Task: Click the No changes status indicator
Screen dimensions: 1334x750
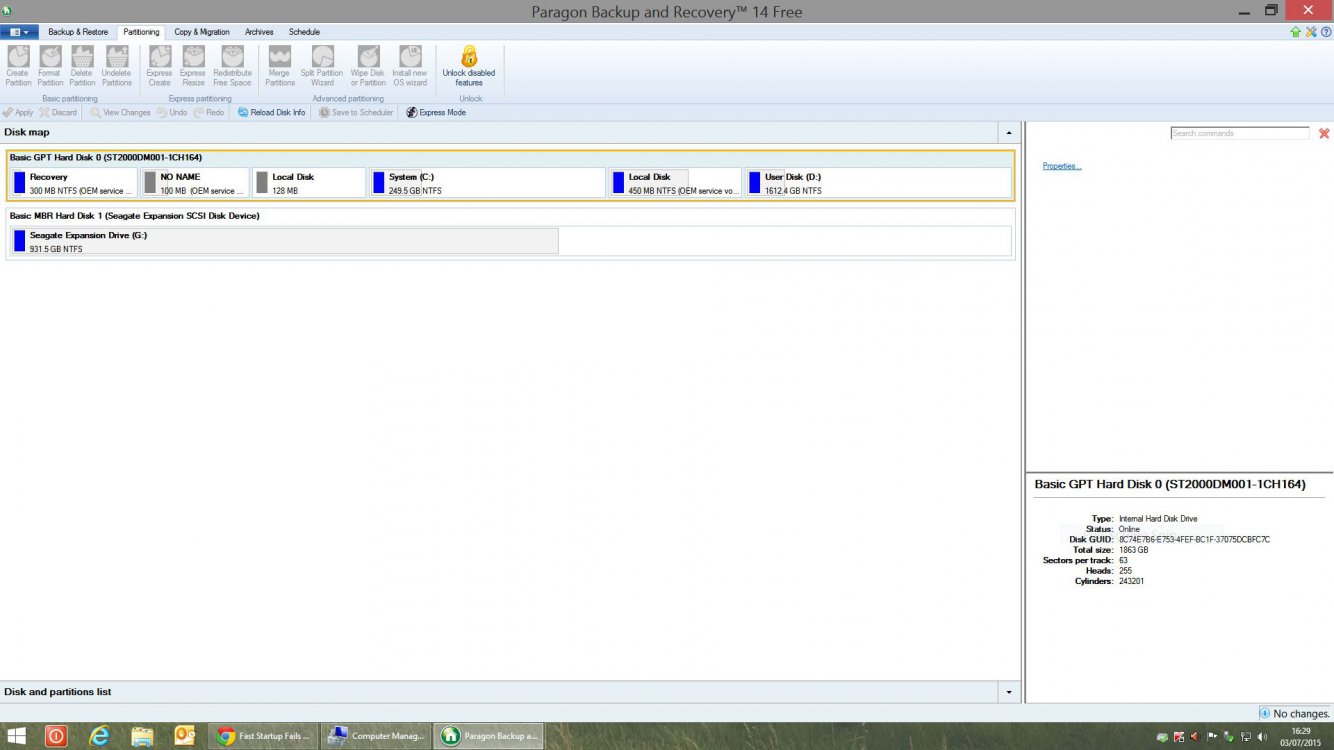Action: coord(1294,713)
